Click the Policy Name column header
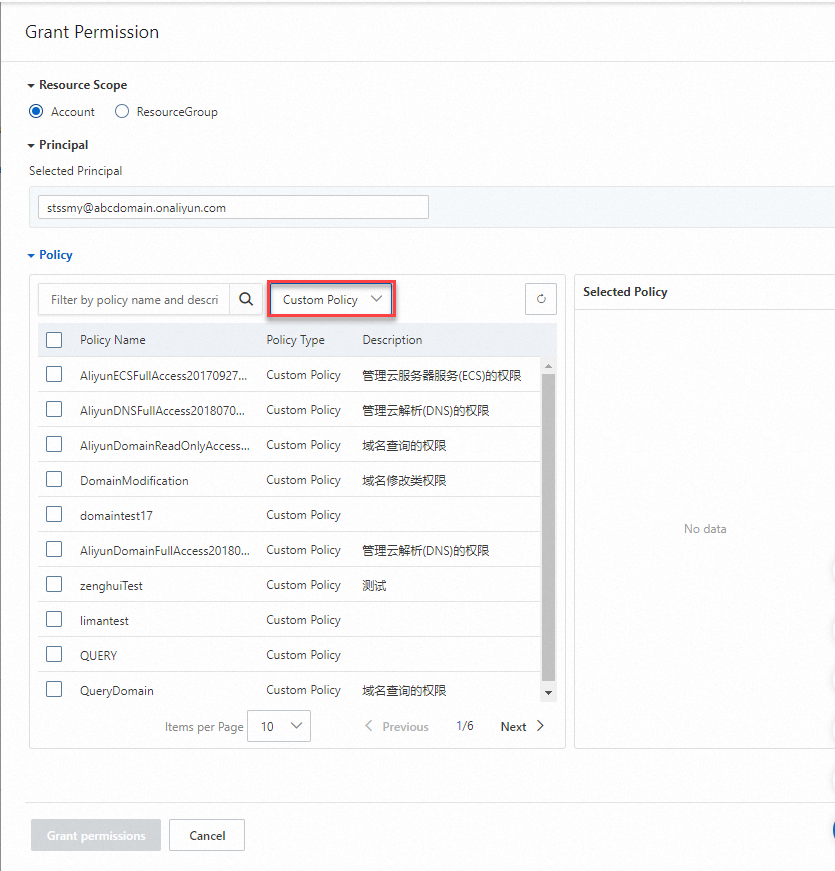 click(x=113, y=340)
